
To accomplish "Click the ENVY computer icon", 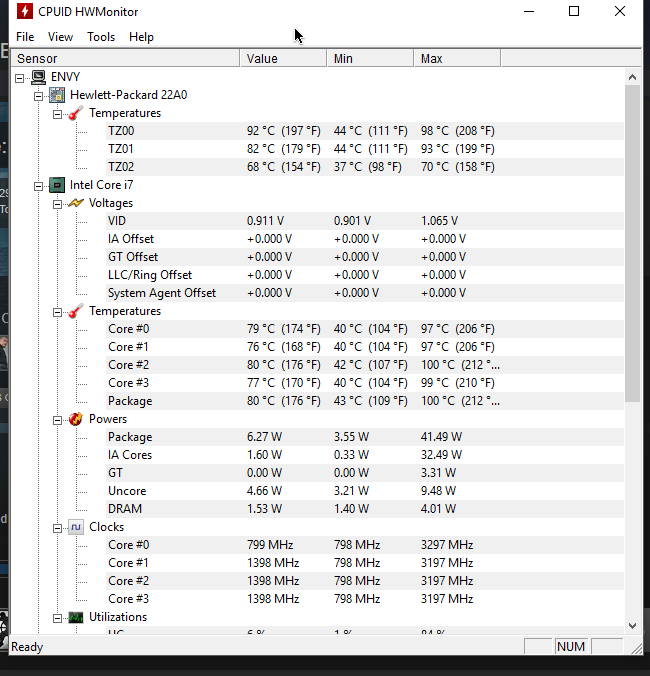I will pos(38,77).
